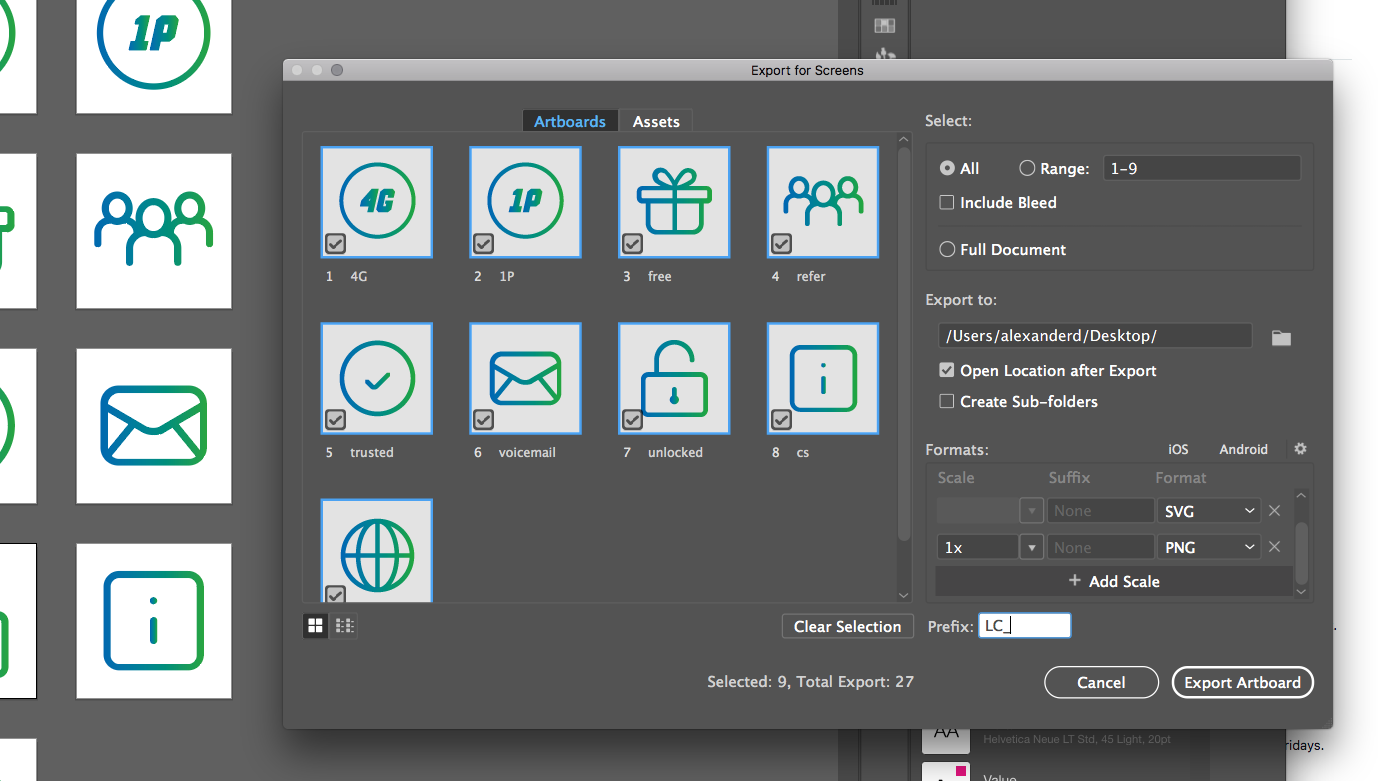Switch artboard display to grid view
This screenshot has width=1378, height=781.
[x=315, y=625]
